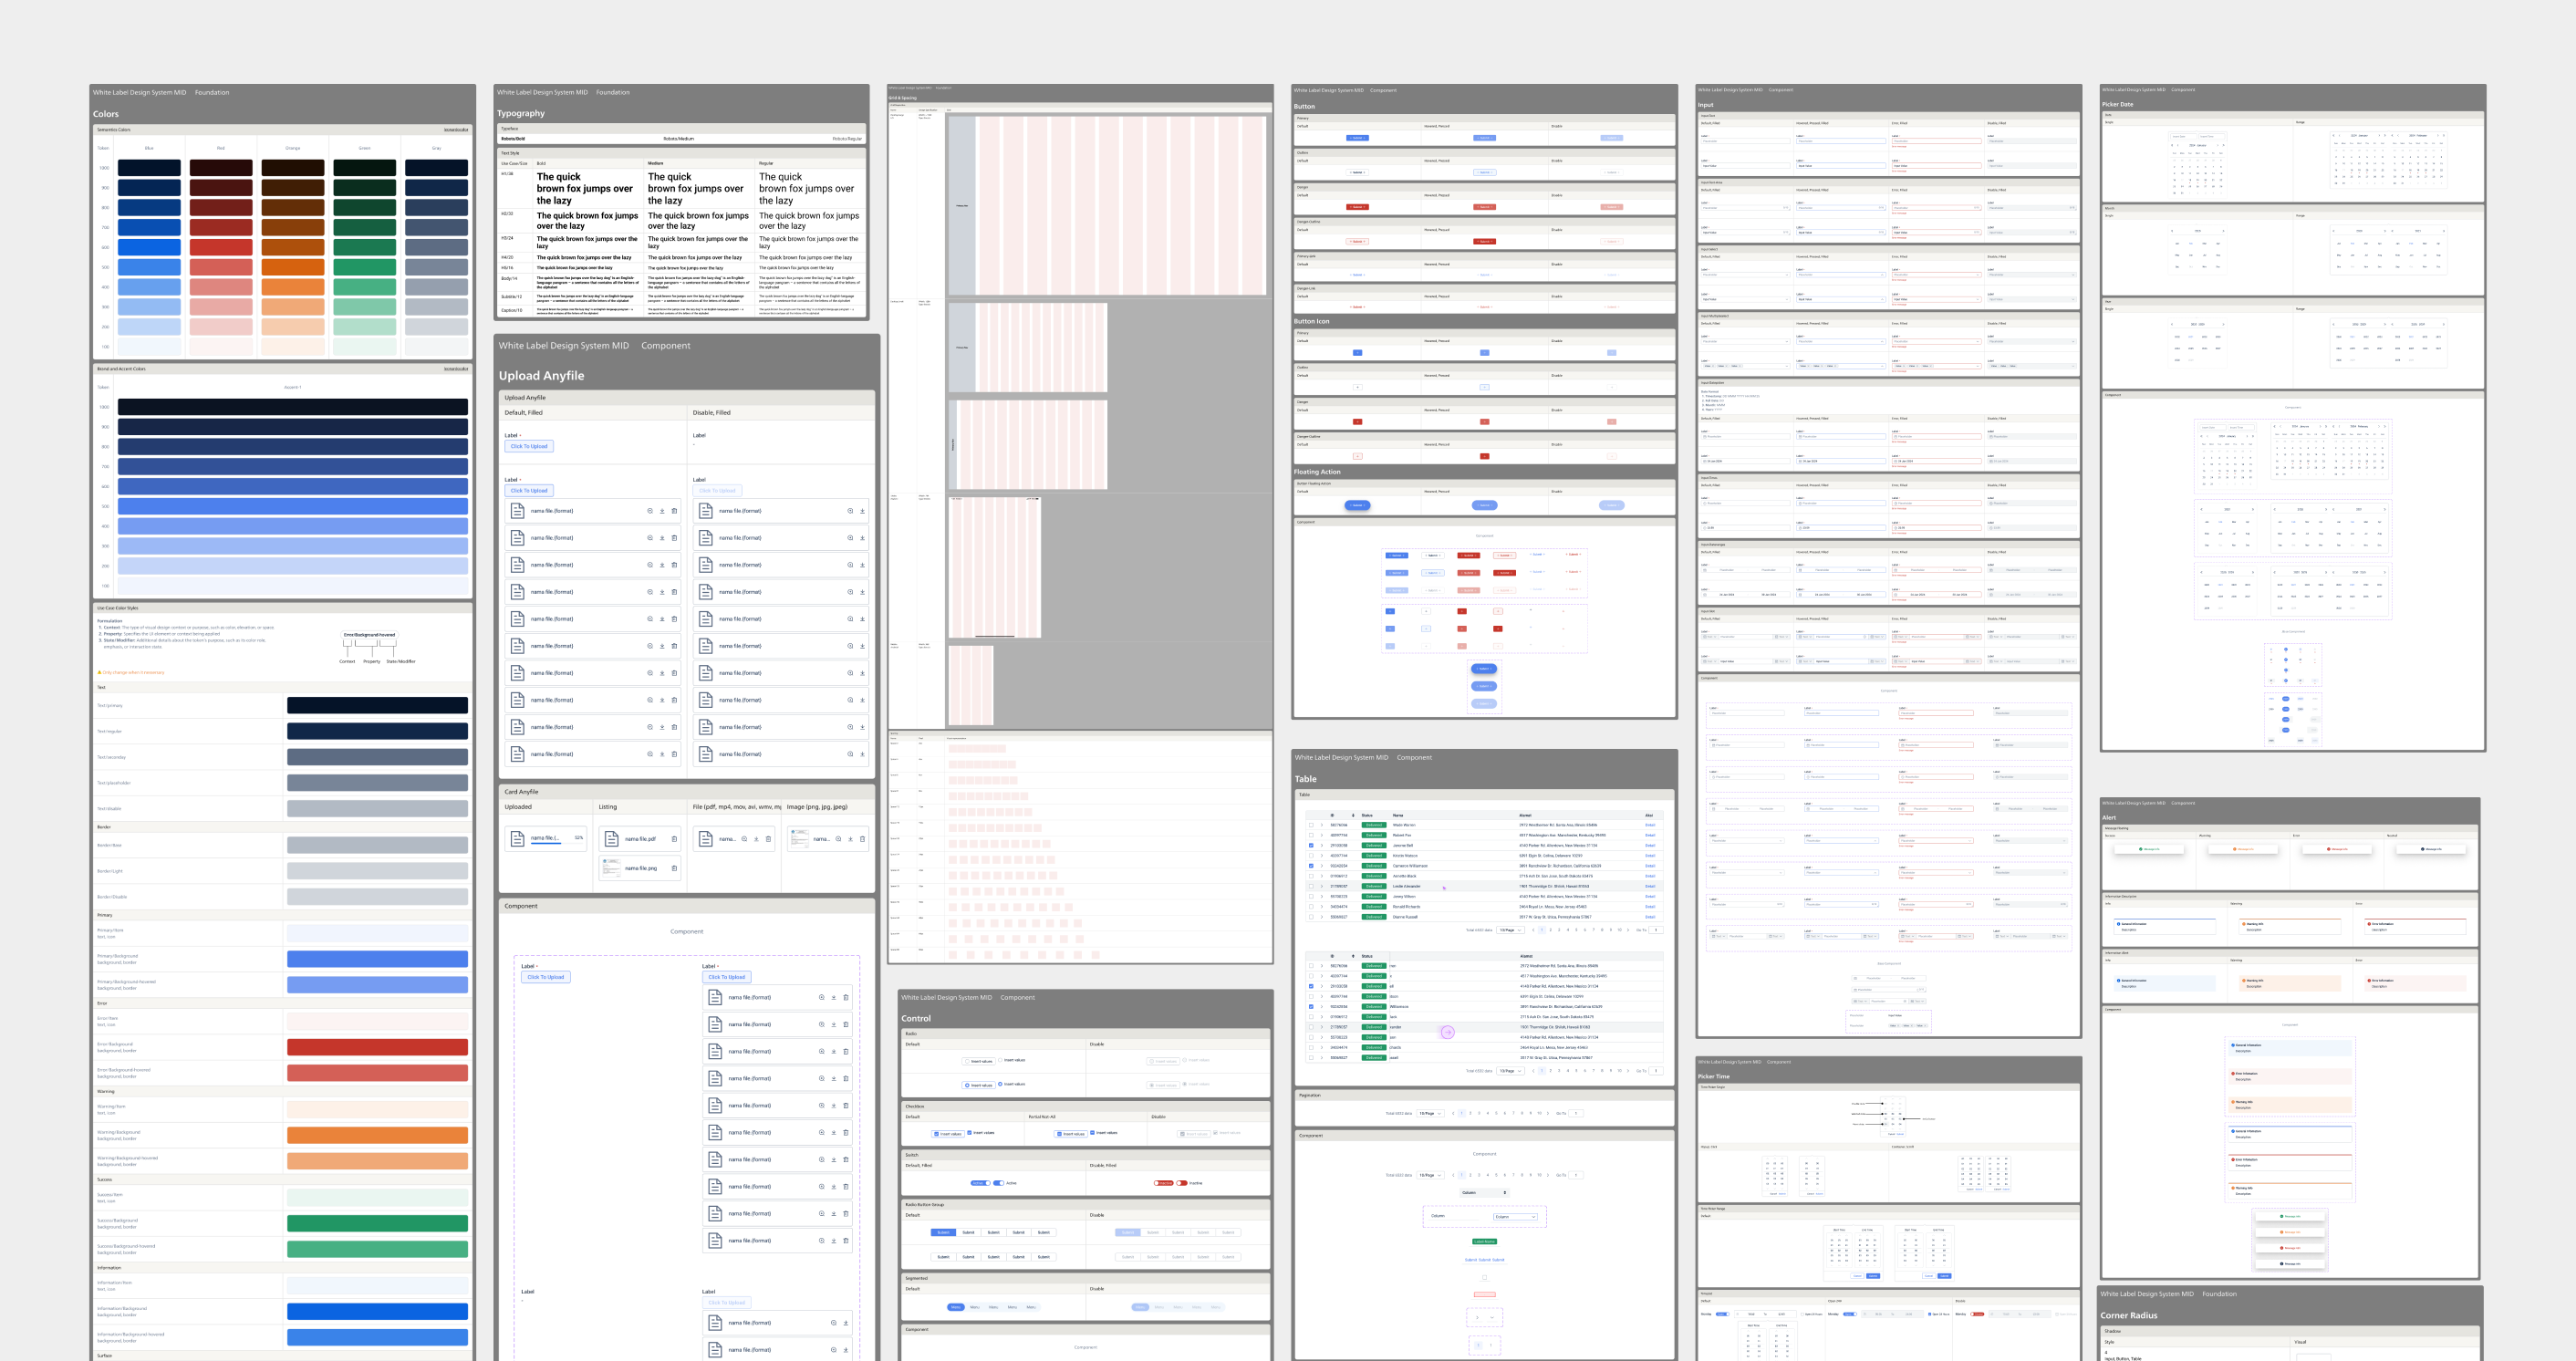The width and height of the screenshot is (2576, 1361).
Task: Uncheck the Cameron Williamson row checkbox
Action: coord(1311,866)
